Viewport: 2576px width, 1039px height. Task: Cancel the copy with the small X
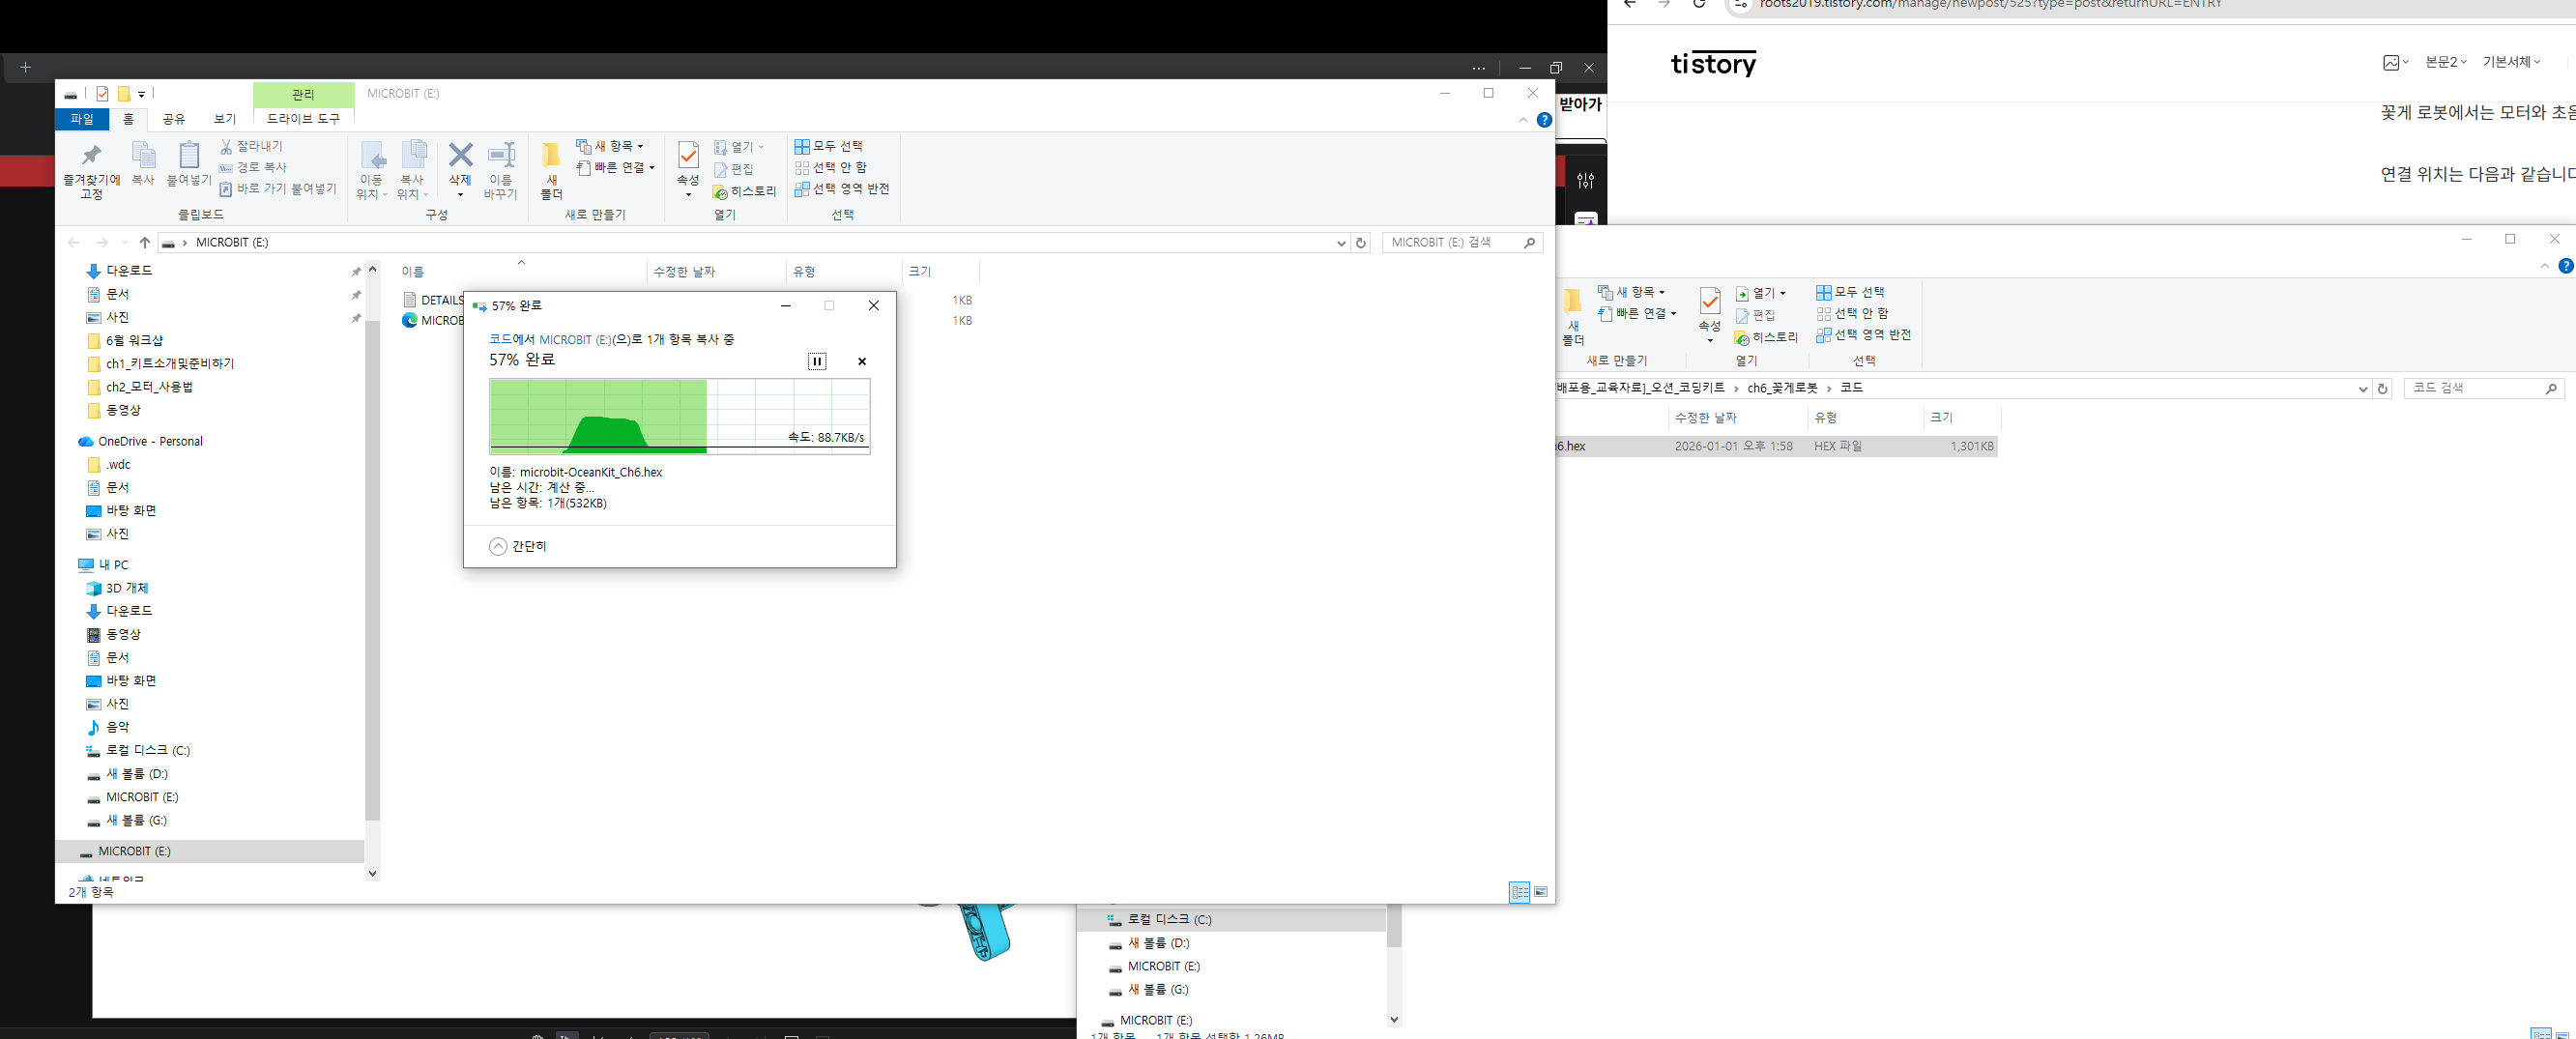(x=862, y=361)
